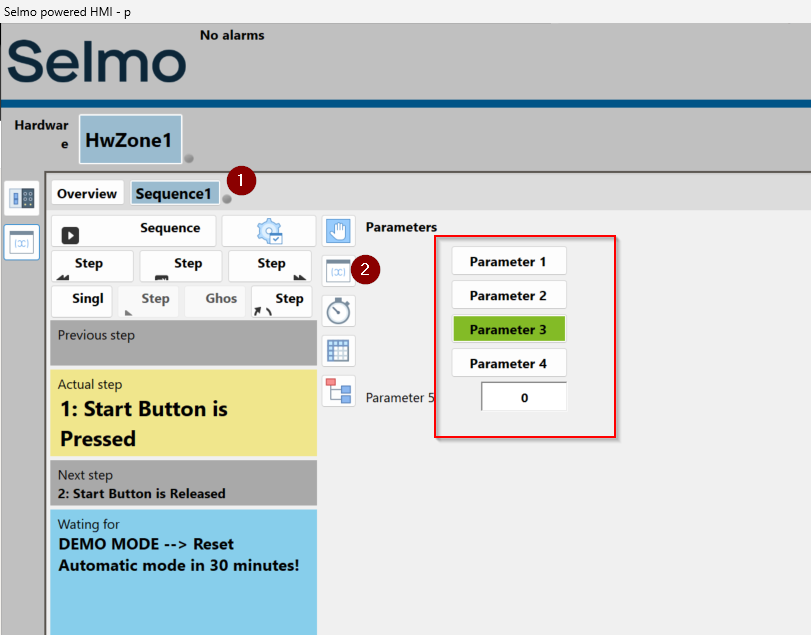Click the Parameter 5 value field
This screenshot has width=811, height=635.
[x=524, y=397]
